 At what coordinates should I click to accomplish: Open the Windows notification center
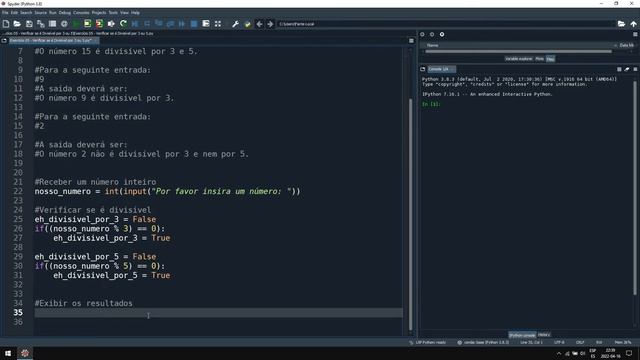pos(629,353)
